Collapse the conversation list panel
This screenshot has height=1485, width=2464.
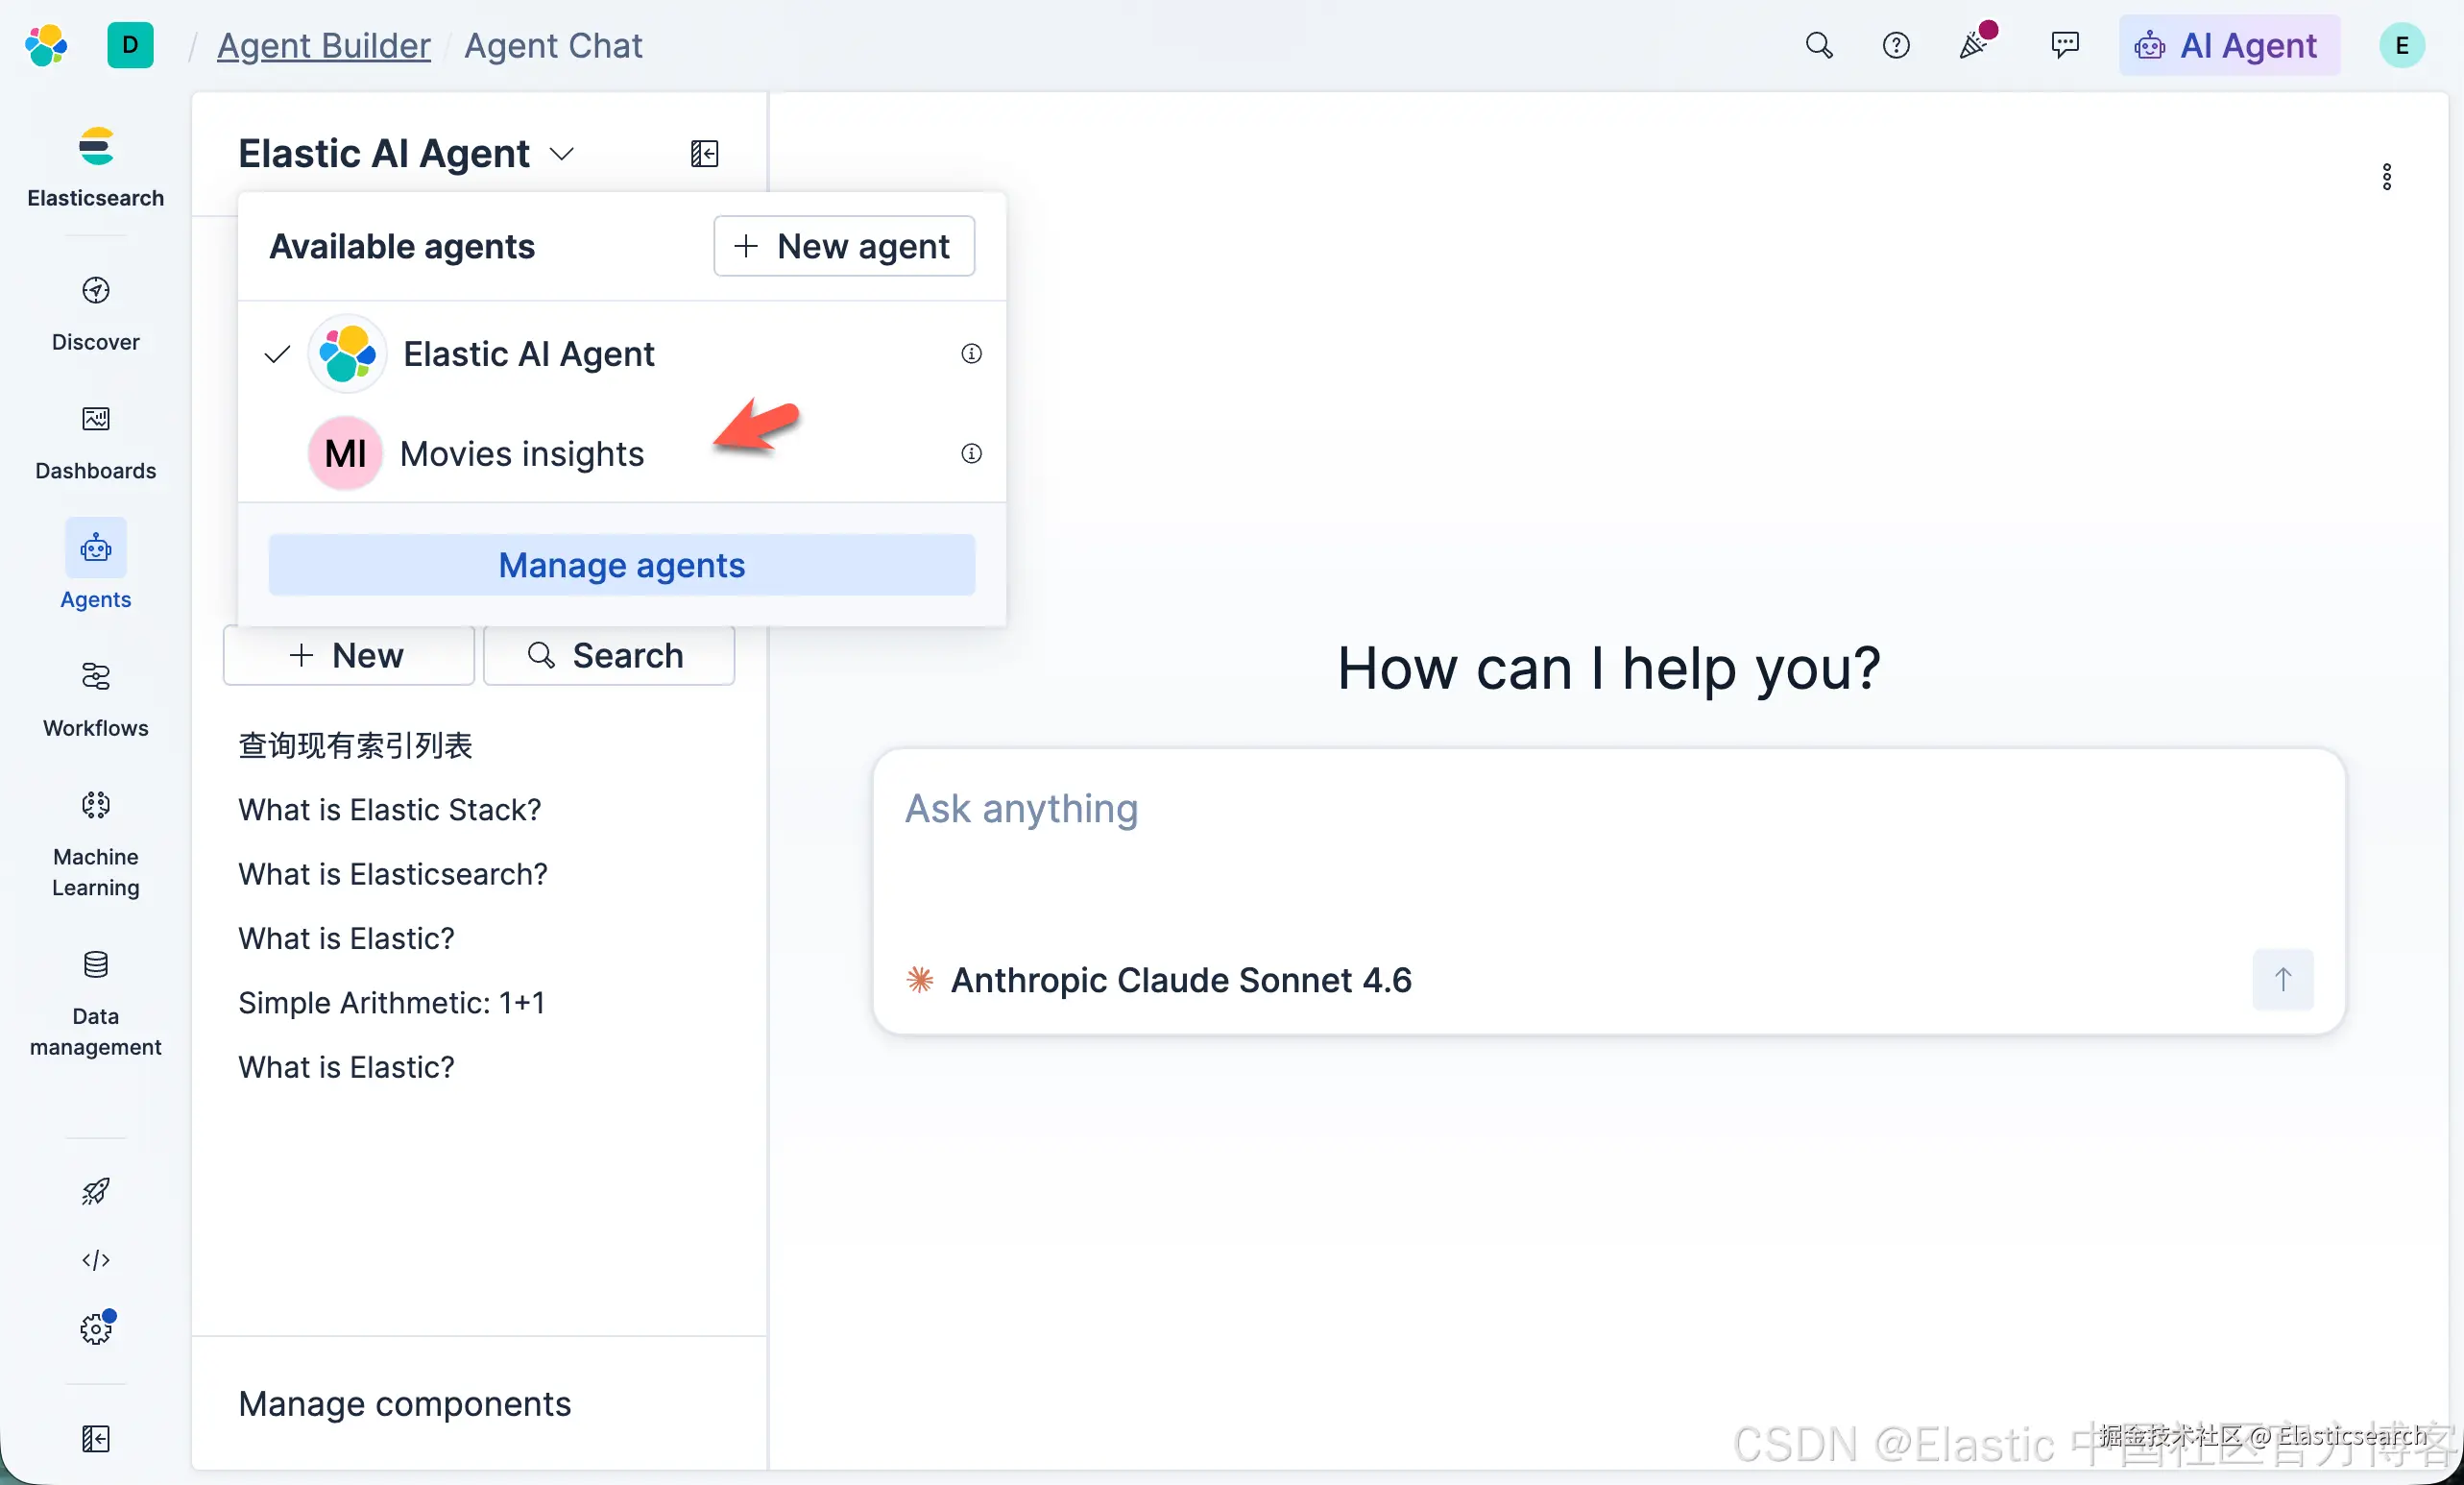click(x=704, y=153)
